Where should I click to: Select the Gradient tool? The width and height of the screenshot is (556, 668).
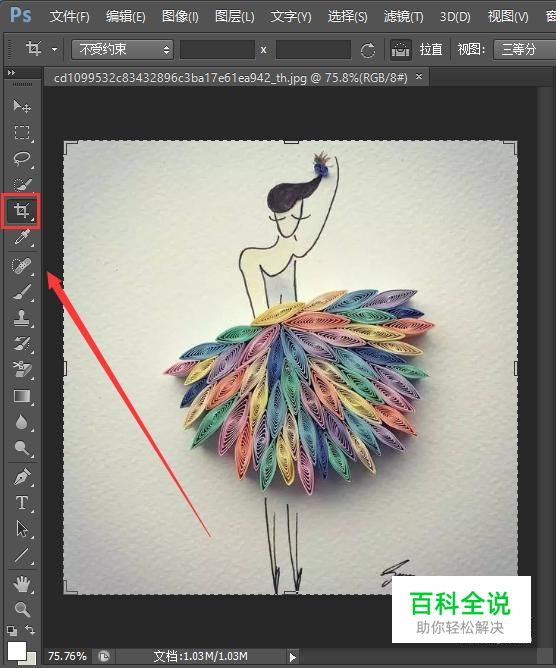pos(22,396)
